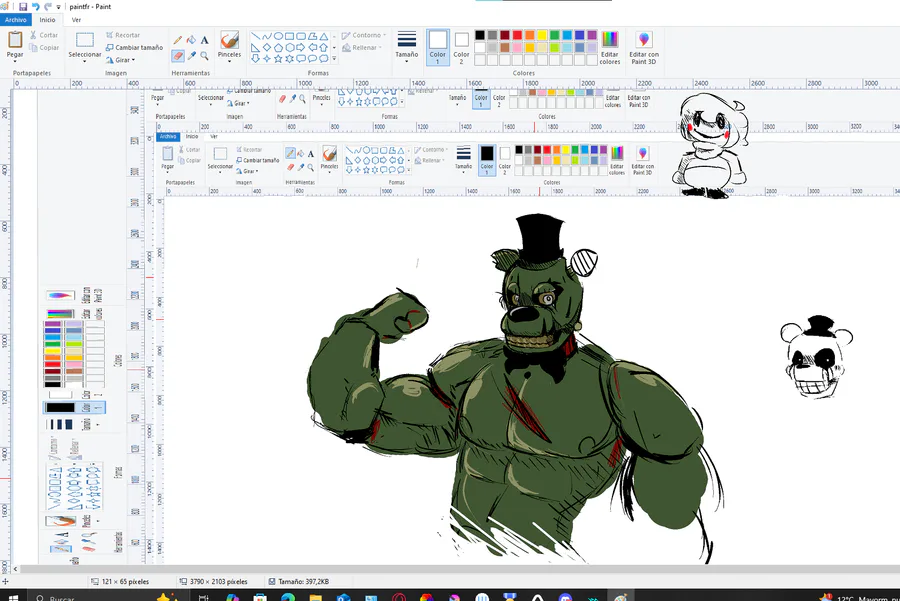Choose the Up arrow shape
Image resolution: width=900 pixels, height=601 pixels.
point(324,48)
